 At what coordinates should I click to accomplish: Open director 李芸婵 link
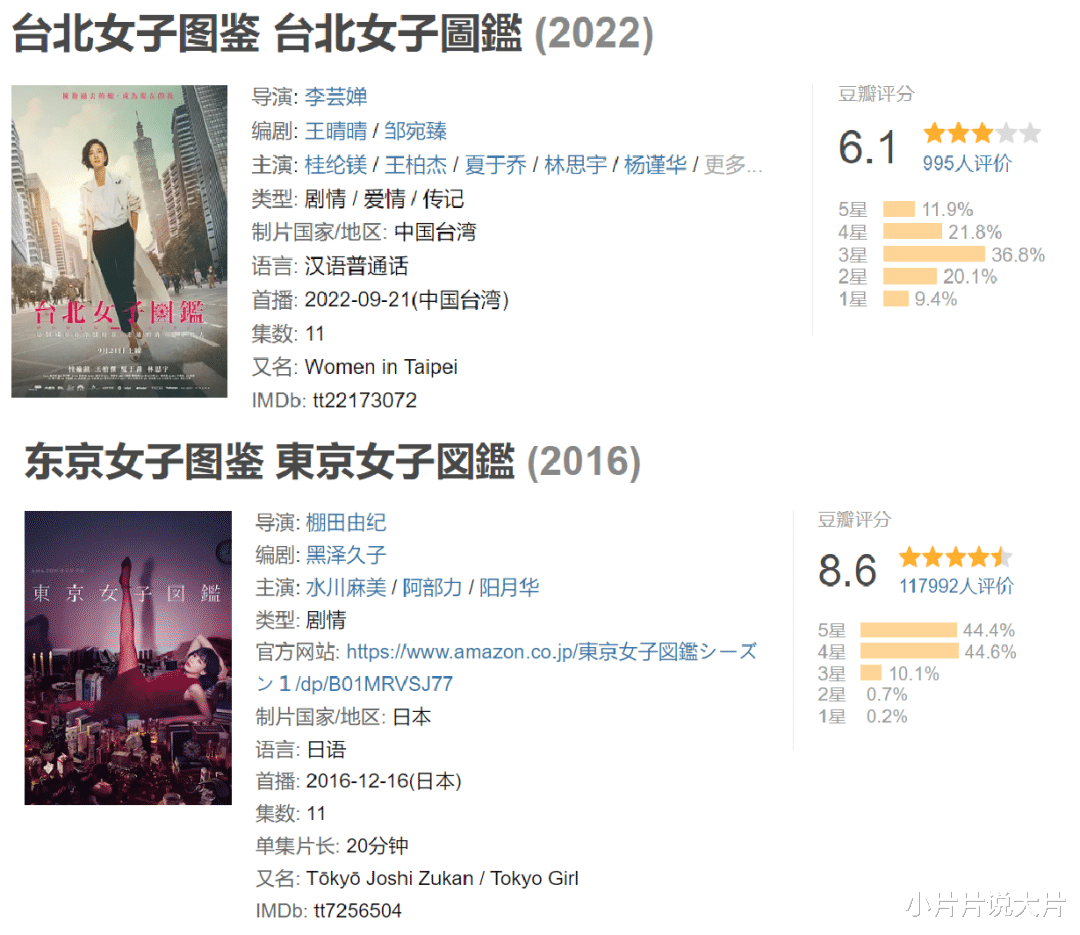336,96
